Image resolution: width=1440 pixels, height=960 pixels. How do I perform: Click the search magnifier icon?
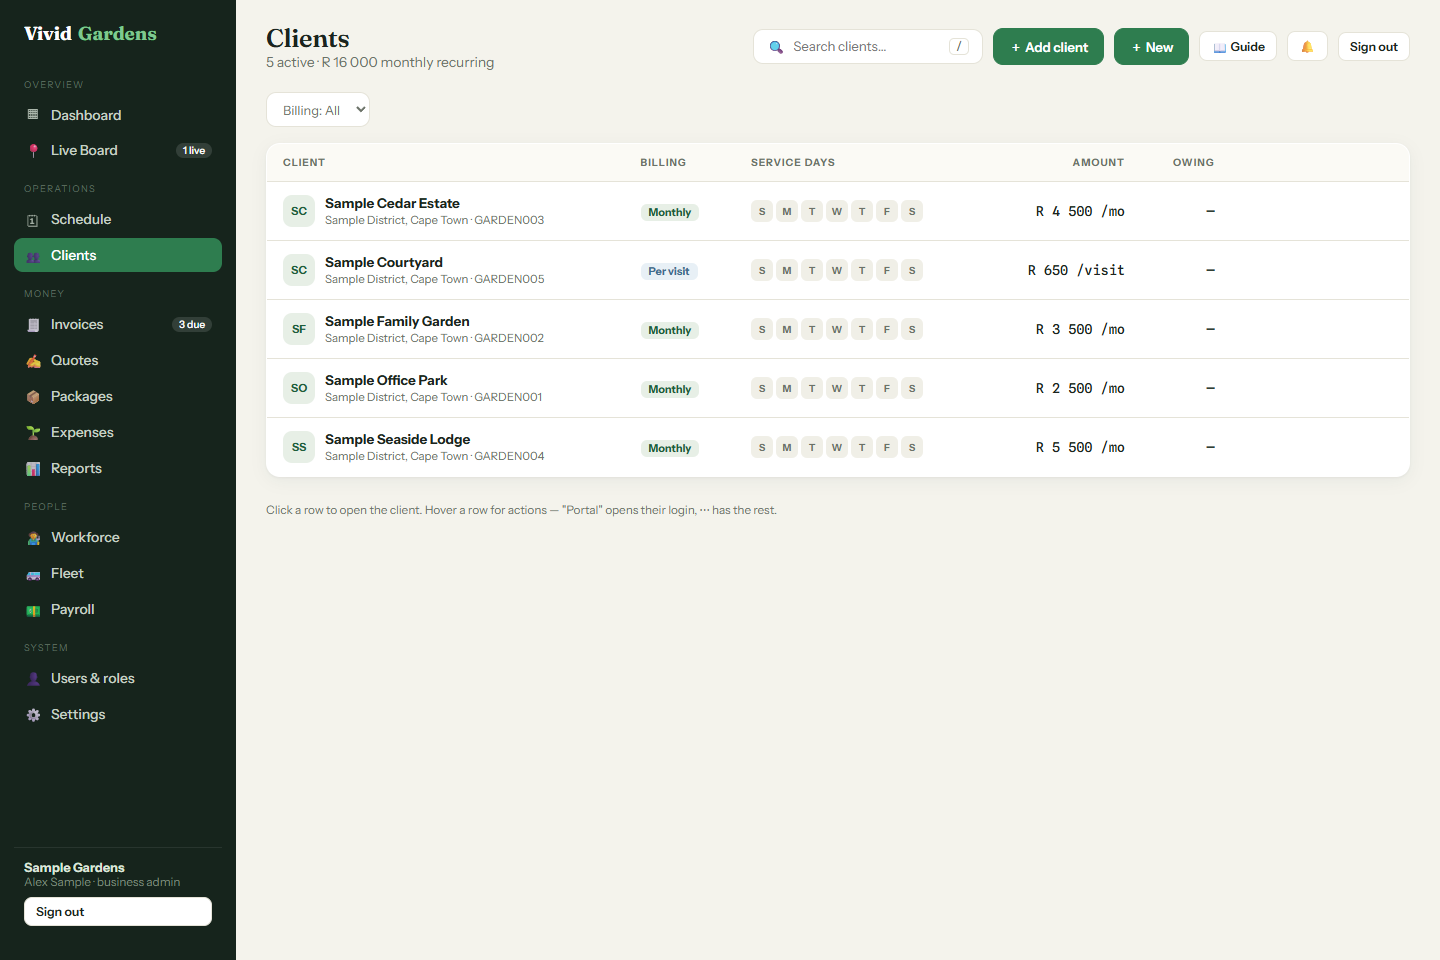pos(776,47)
